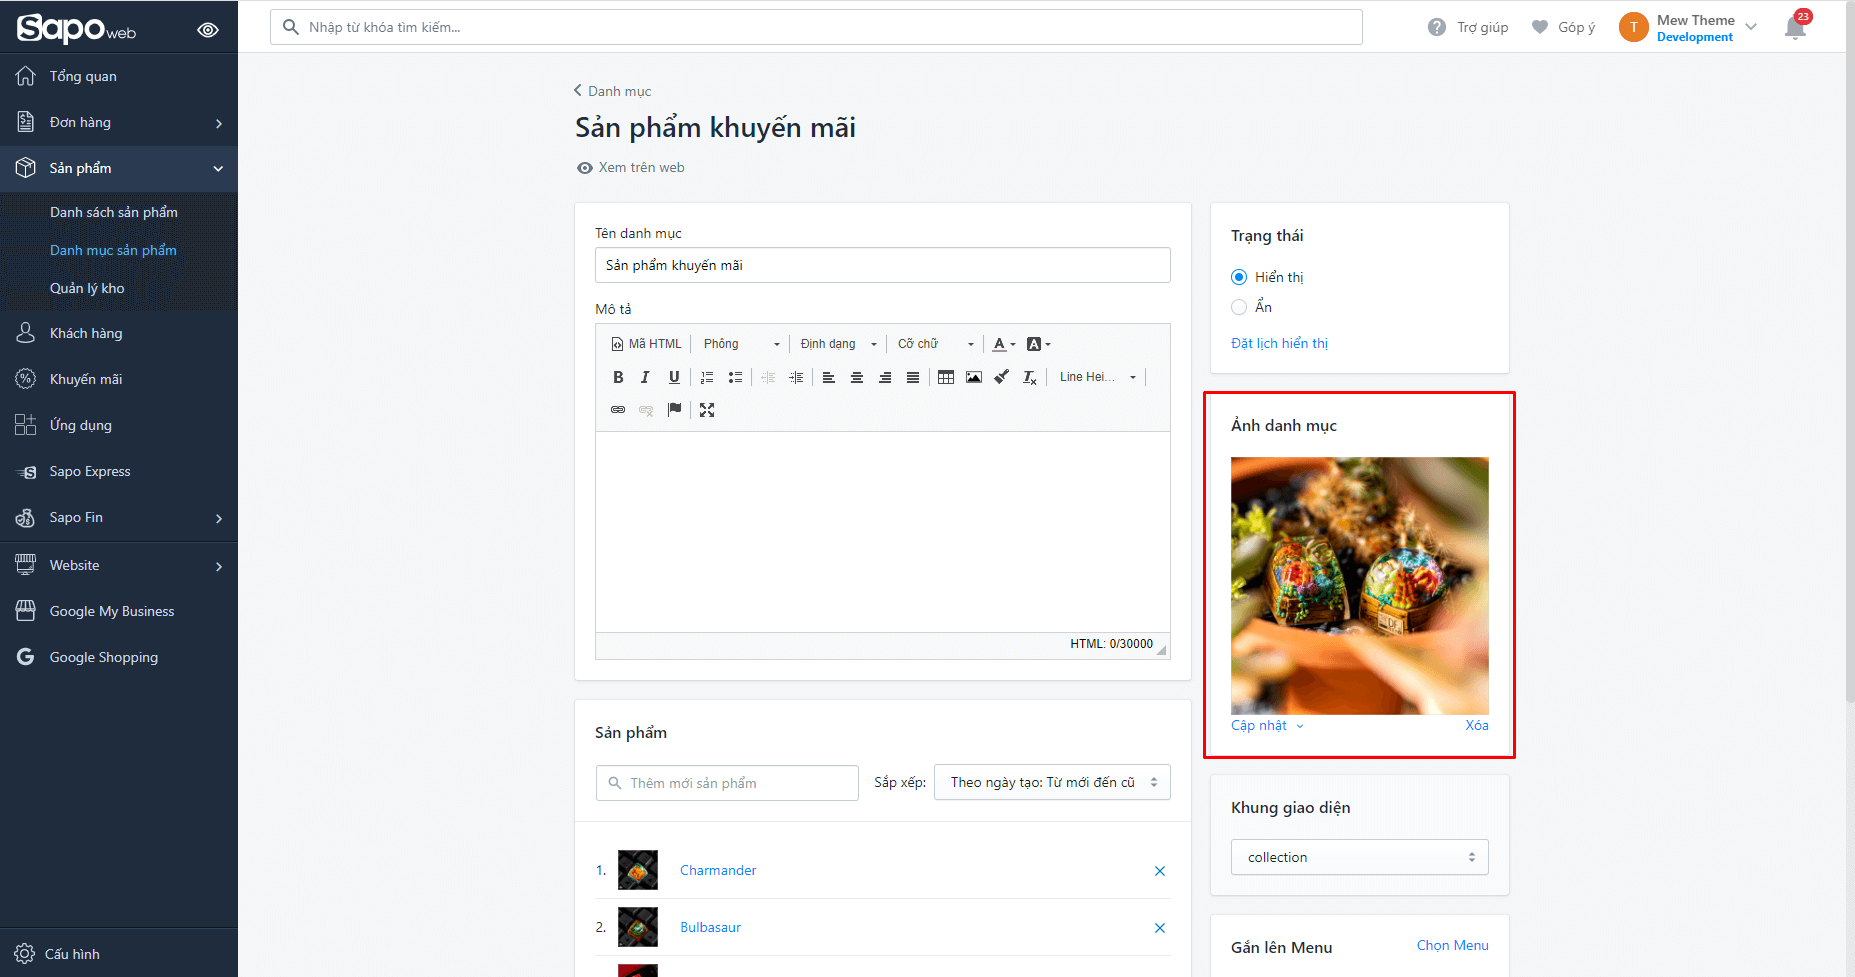
Task: Remove Charmander from the category
Action: [1160, 871]
